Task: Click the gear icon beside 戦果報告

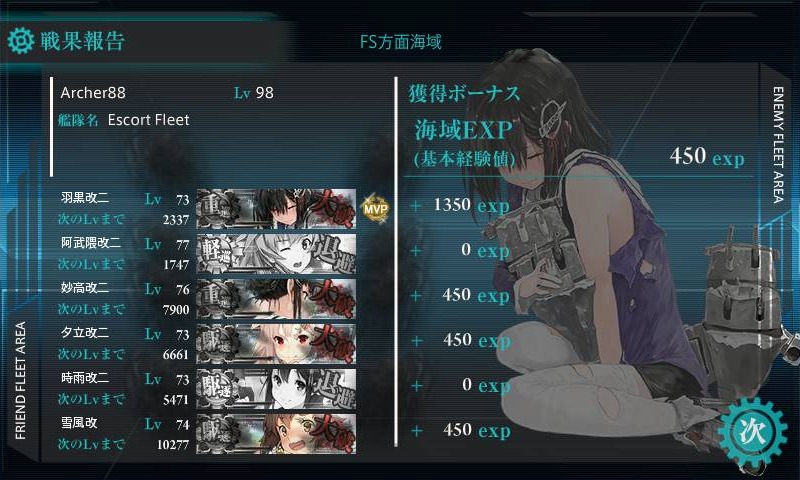Action: click(x=21, y=41)
